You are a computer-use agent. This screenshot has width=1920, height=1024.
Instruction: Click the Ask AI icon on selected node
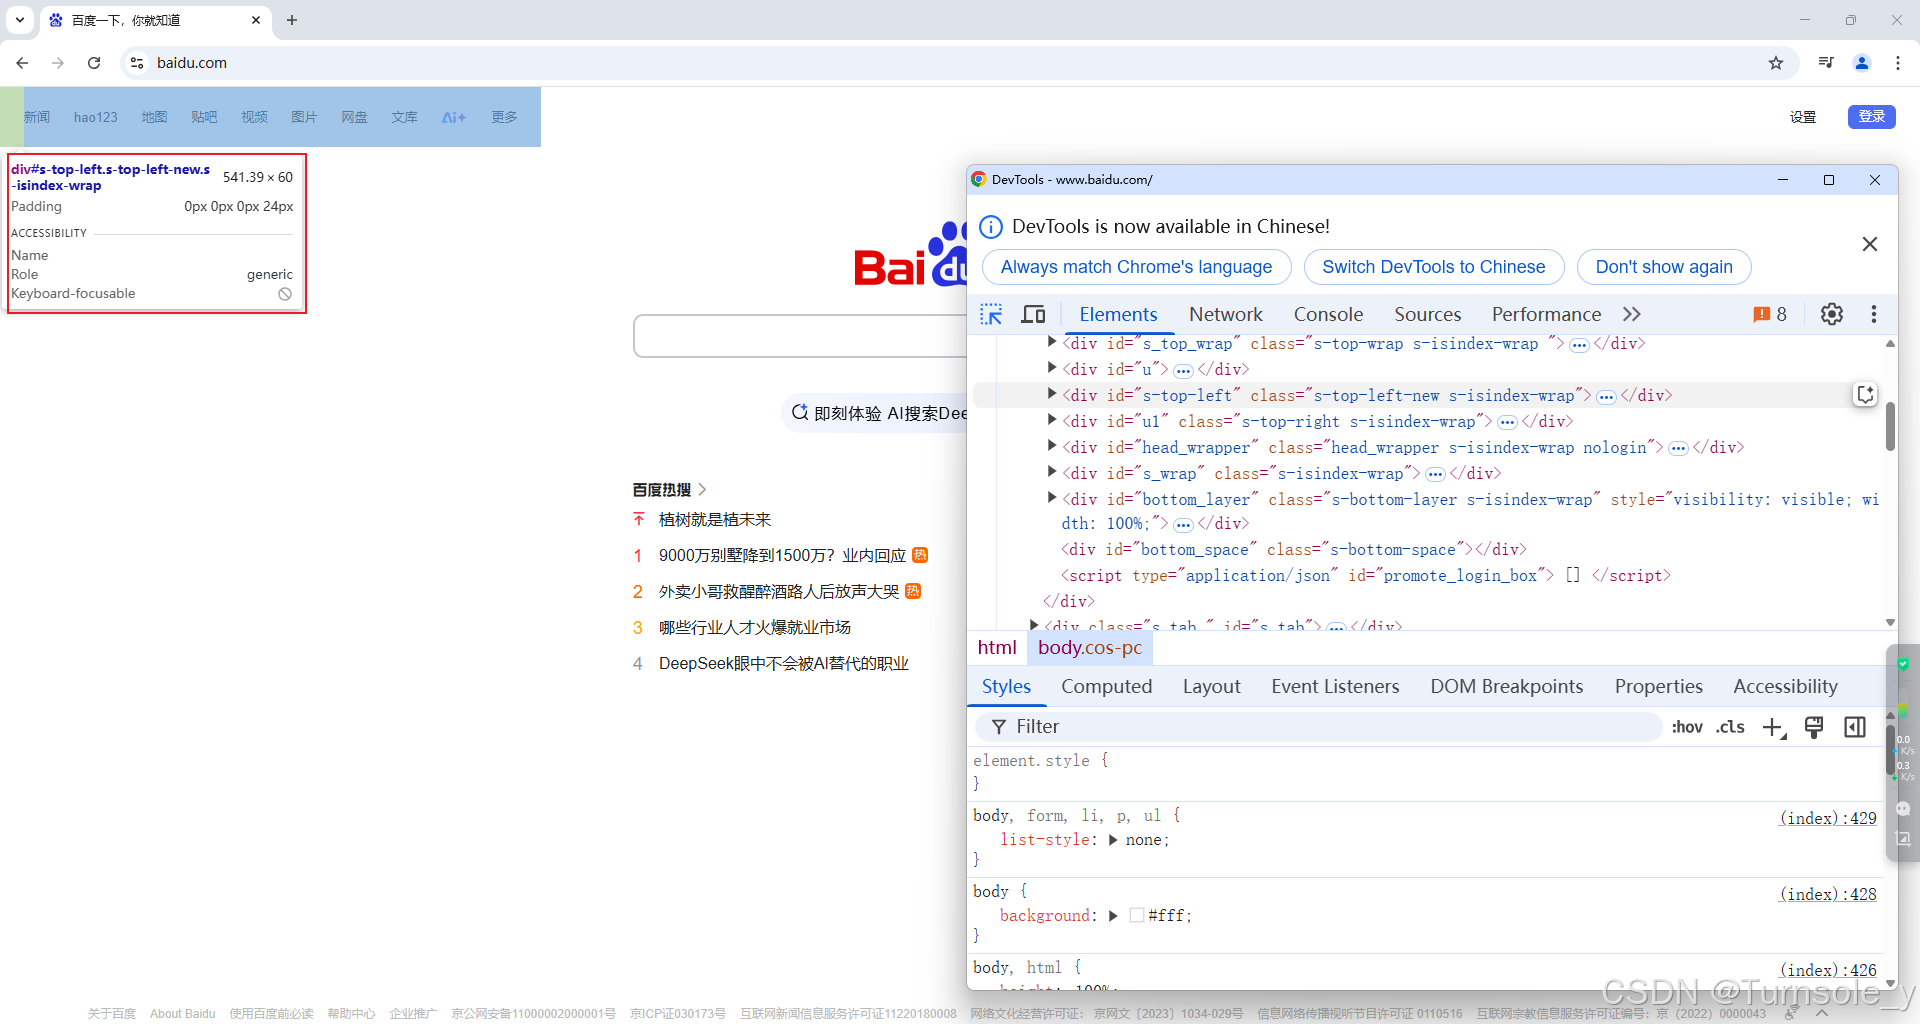click(1865, 394)
